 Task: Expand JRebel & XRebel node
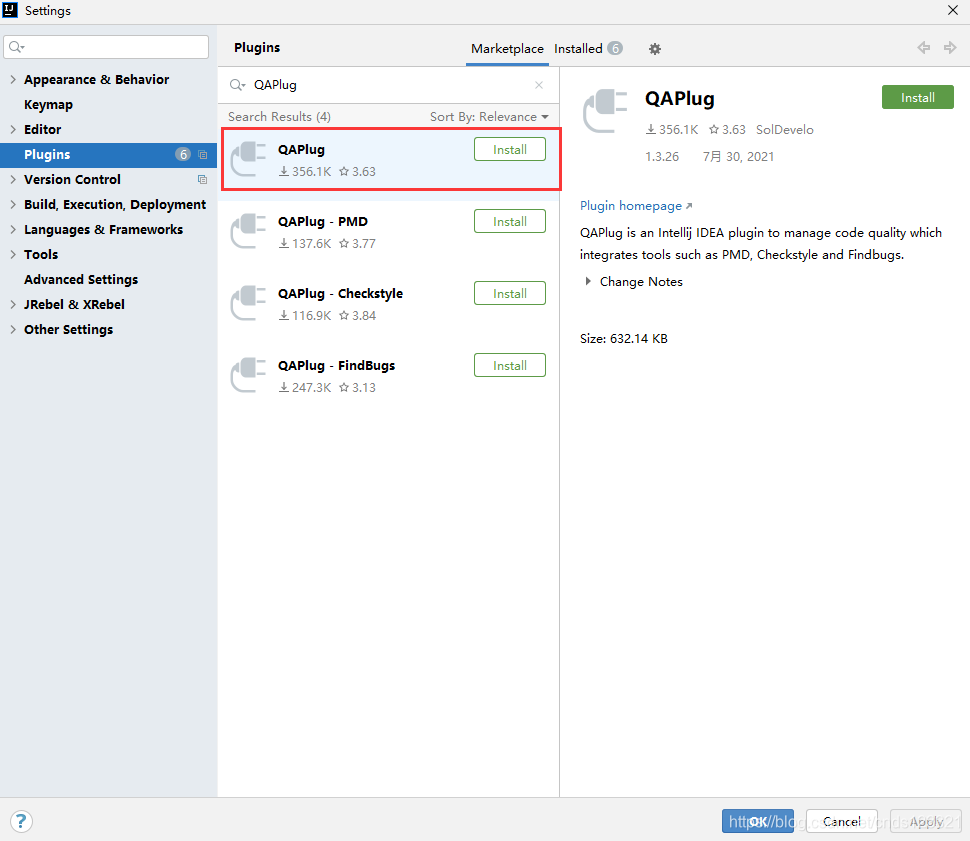pos(13,304)
